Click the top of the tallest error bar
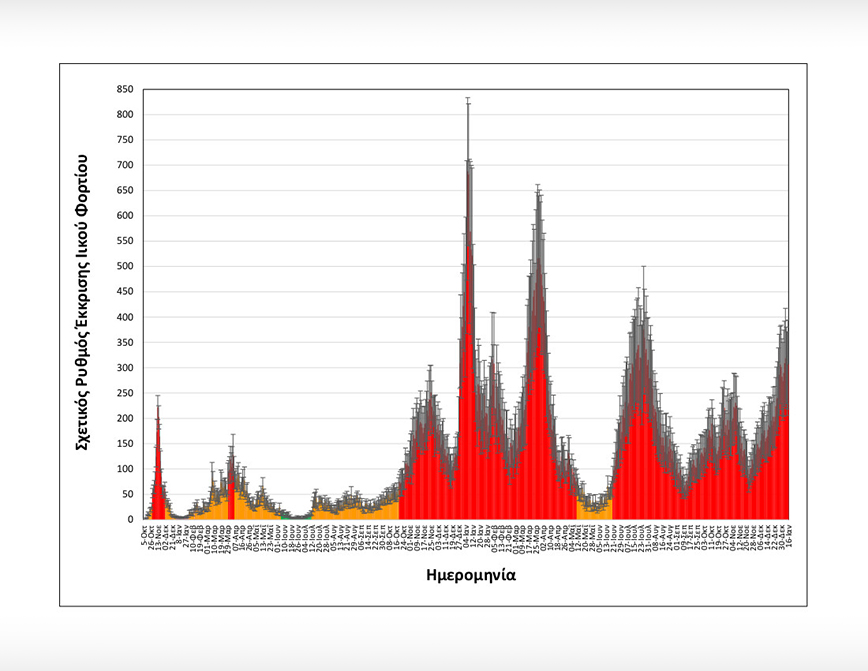Viewport: 868px width, 671px height. point(468,98)
